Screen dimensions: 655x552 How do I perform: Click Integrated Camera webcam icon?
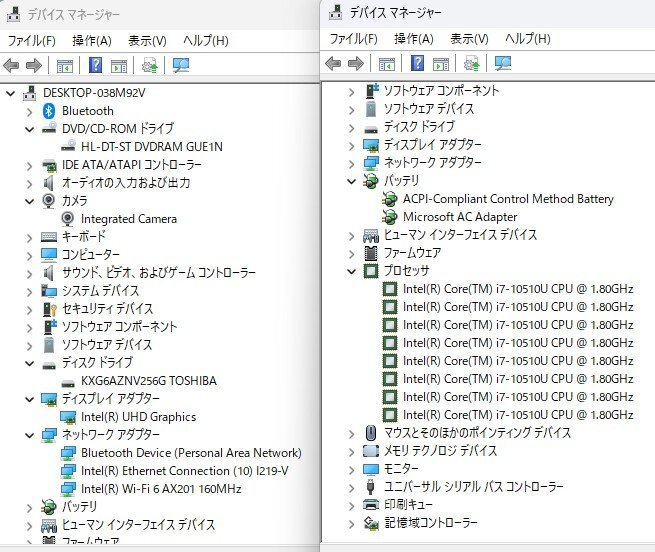[x=68, y=219]
